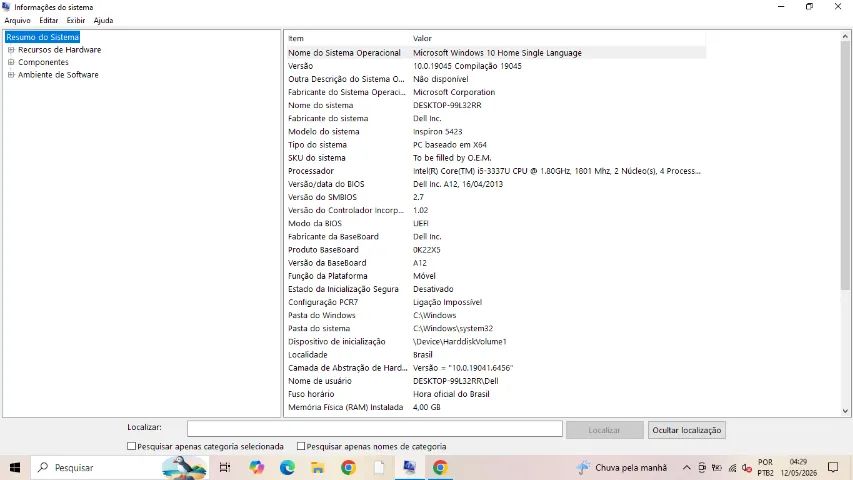
Task: Open File Explorer from the taskbar
Action: 318,467
